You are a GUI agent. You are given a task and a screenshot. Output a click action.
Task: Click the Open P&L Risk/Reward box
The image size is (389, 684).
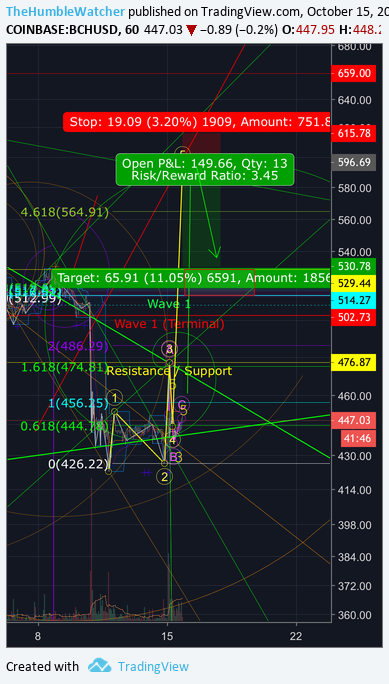(x=205, y=169)
